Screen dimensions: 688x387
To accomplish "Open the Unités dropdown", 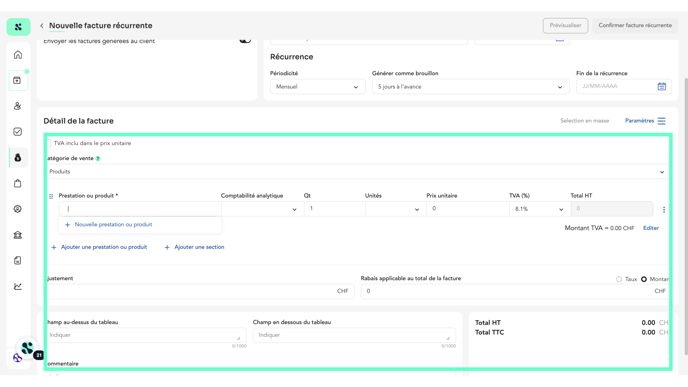I will [395, 209].
